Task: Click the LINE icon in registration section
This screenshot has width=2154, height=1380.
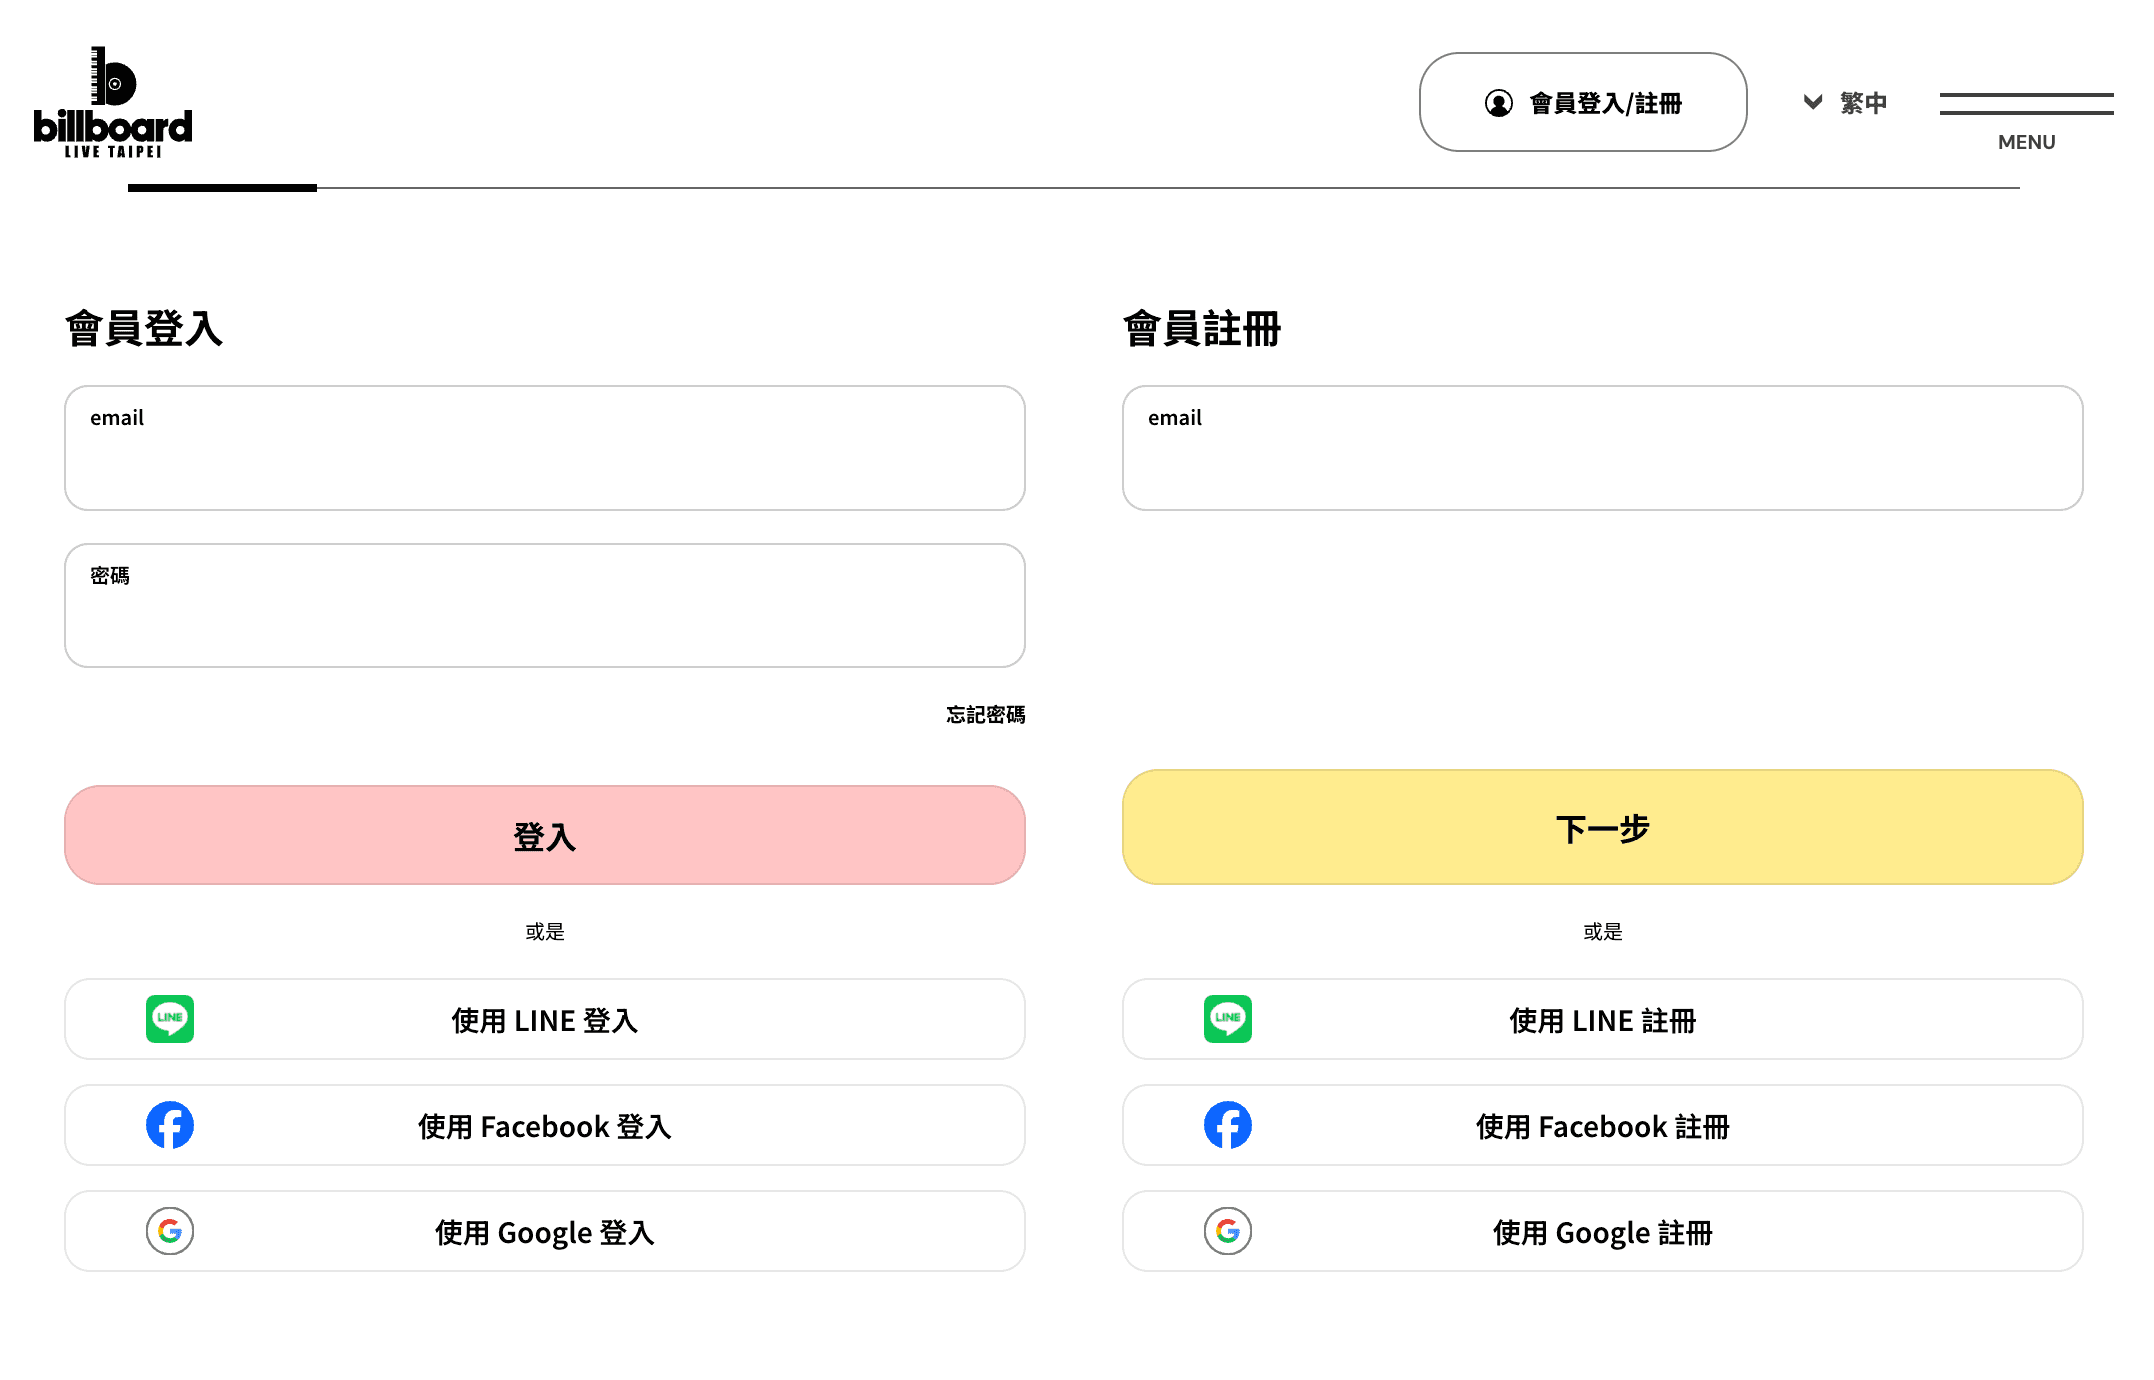Action: click(x=1228, y=1019)
